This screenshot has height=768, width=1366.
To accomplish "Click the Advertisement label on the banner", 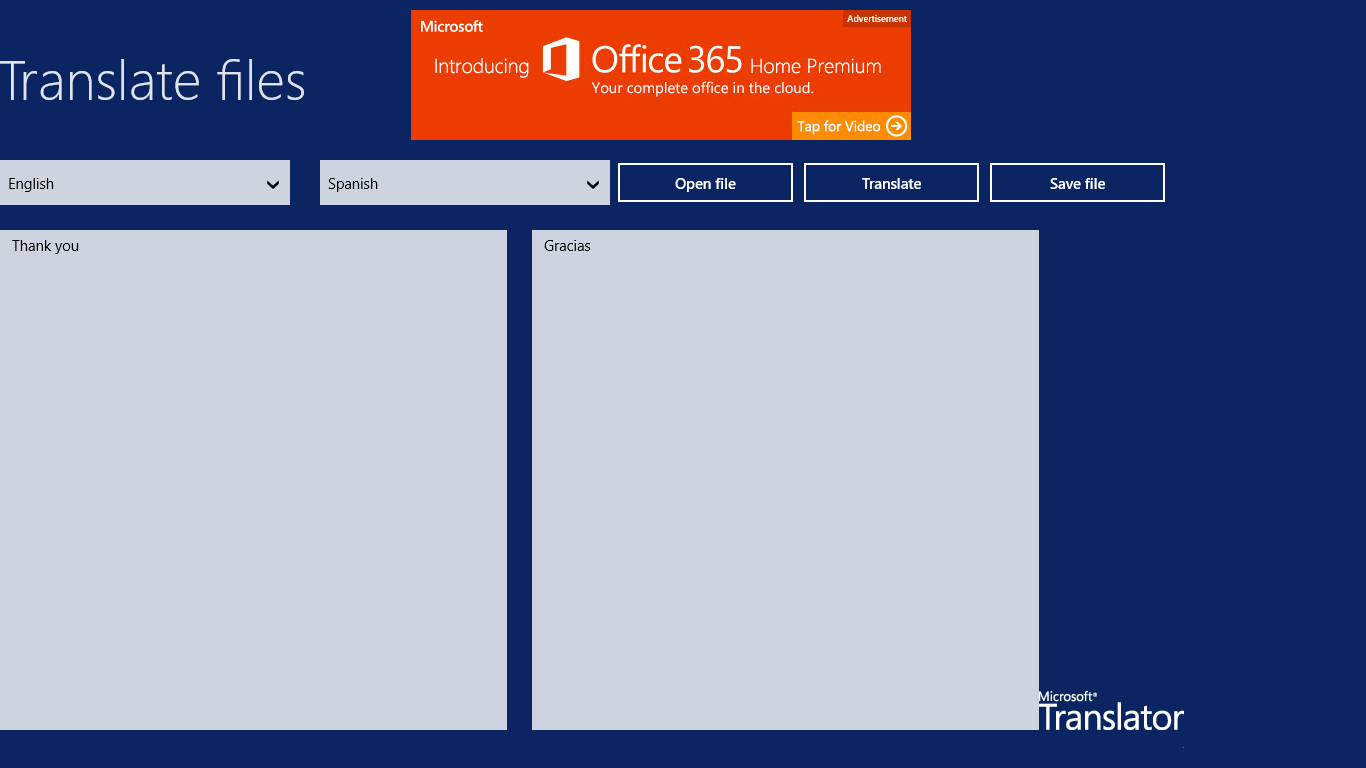I will 877,19.
